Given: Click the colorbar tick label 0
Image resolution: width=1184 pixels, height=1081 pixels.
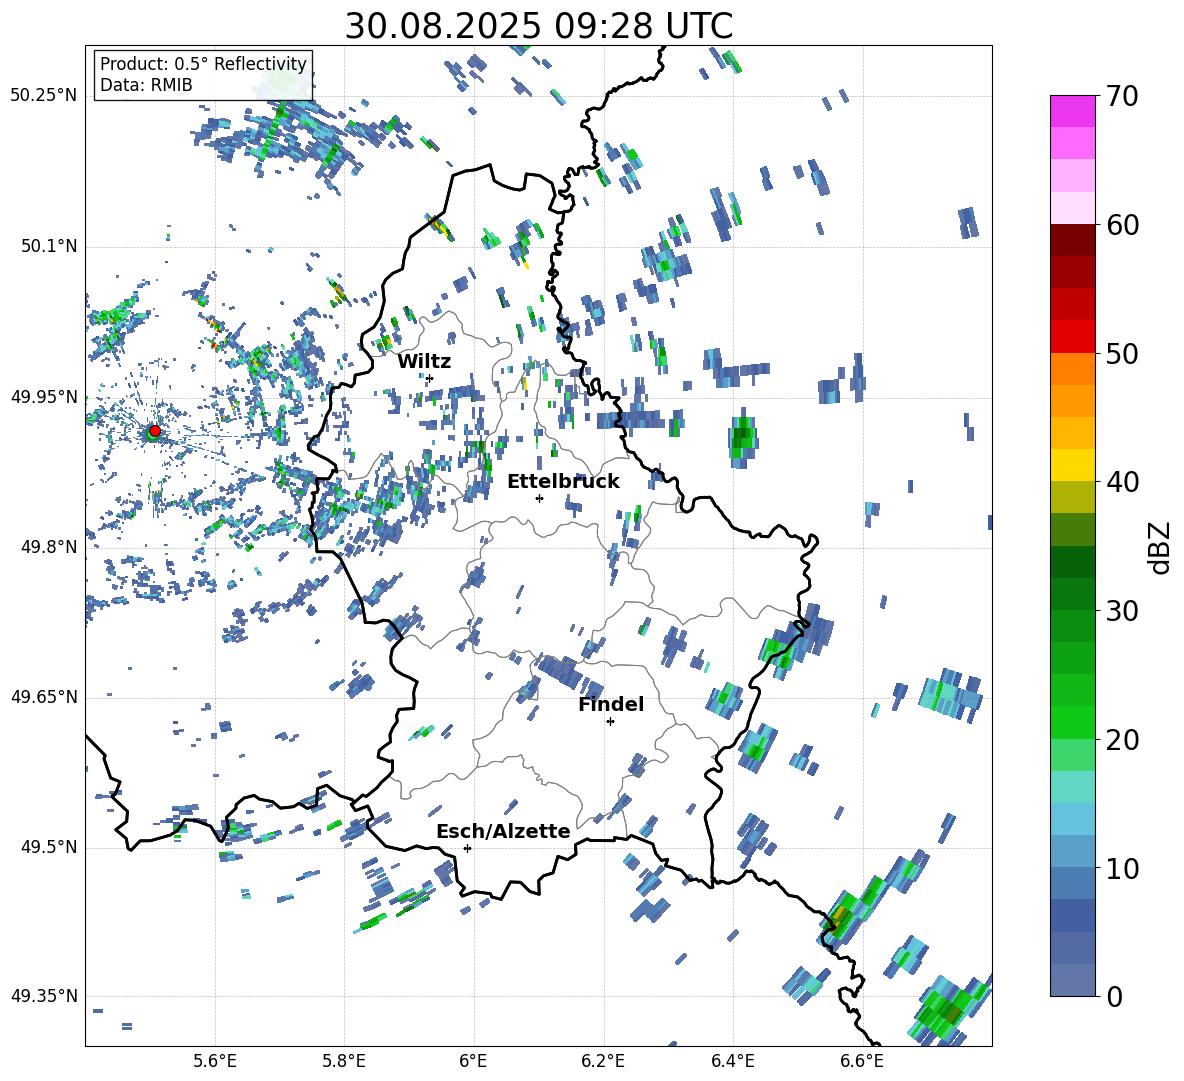Looking at the screenshot, I should [x=1114, y=997].
